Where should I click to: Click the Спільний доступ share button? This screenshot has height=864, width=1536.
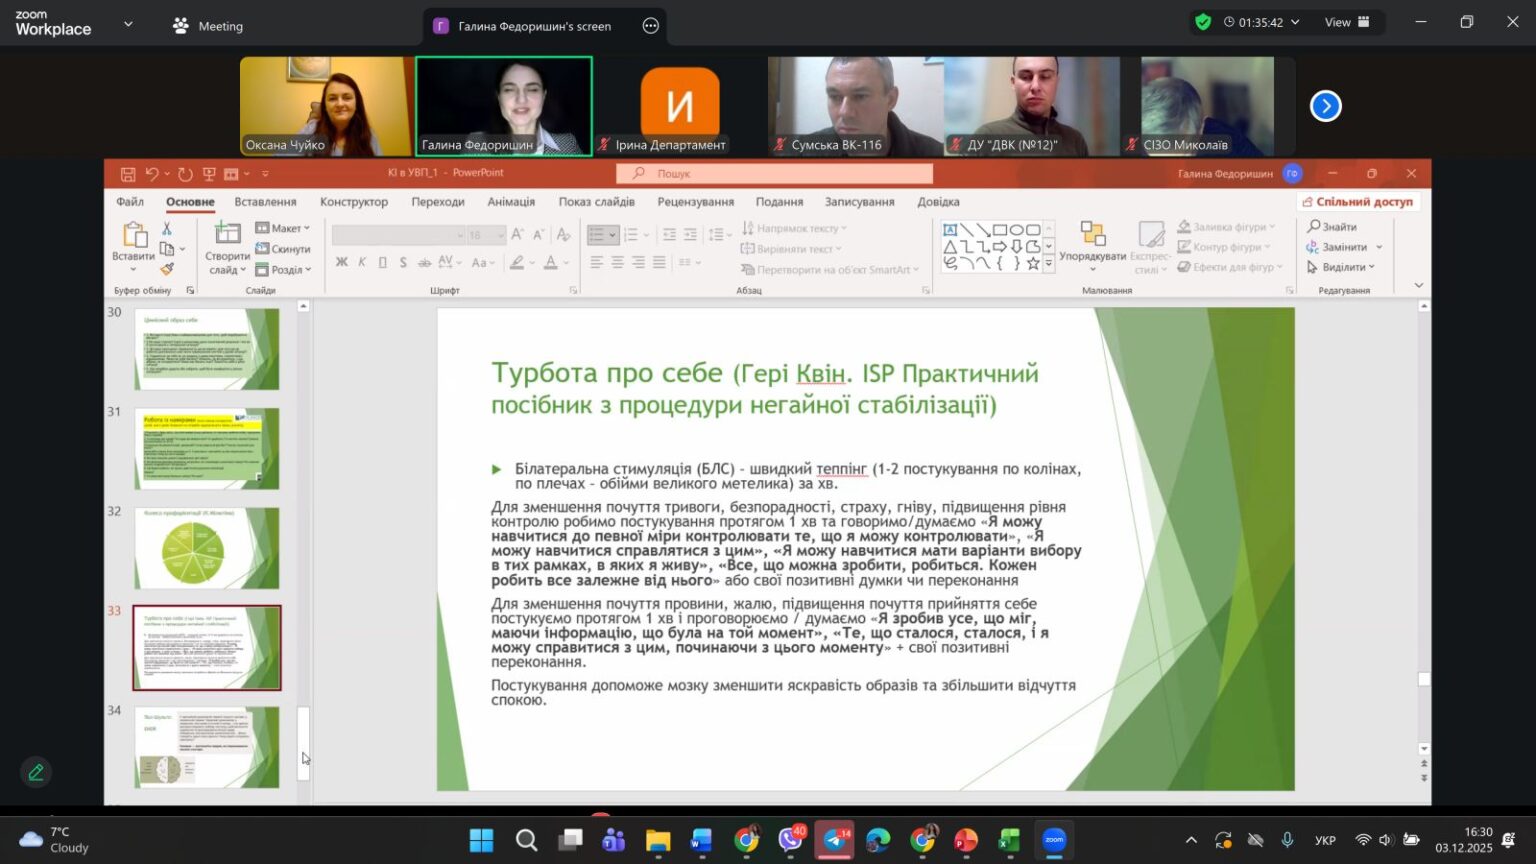(x=1357, y=202)
